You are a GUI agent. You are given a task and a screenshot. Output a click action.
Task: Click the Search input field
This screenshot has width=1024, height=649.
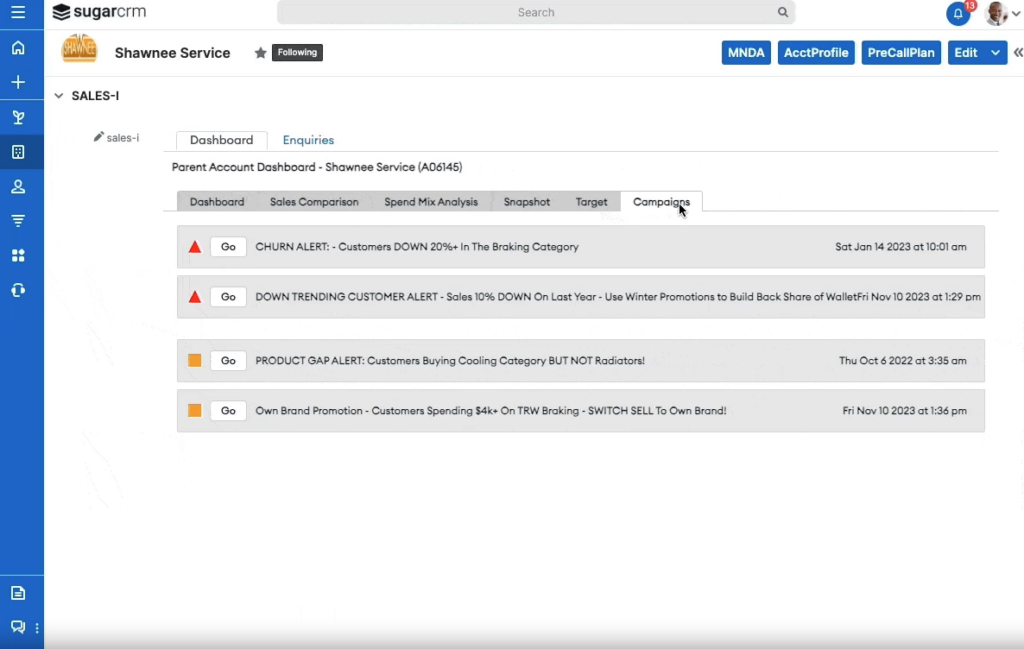(536, 13)
